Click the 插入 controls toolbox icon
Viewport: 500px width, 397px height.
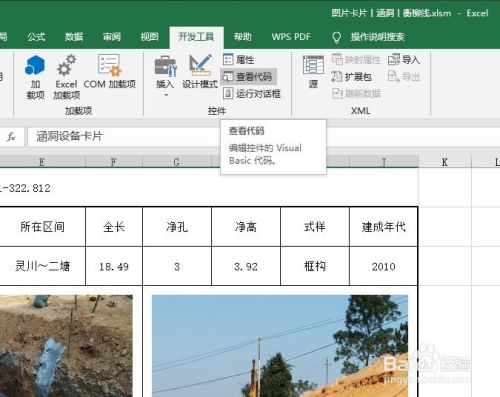(166, 65)
